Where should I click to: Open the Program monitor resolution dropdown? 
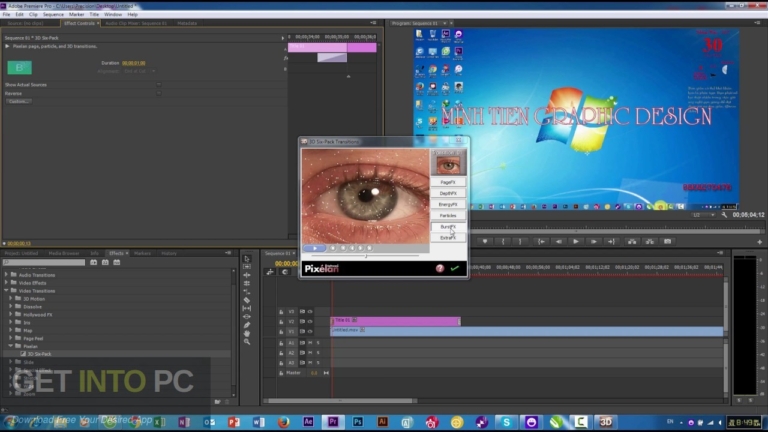tap(704, 215)
